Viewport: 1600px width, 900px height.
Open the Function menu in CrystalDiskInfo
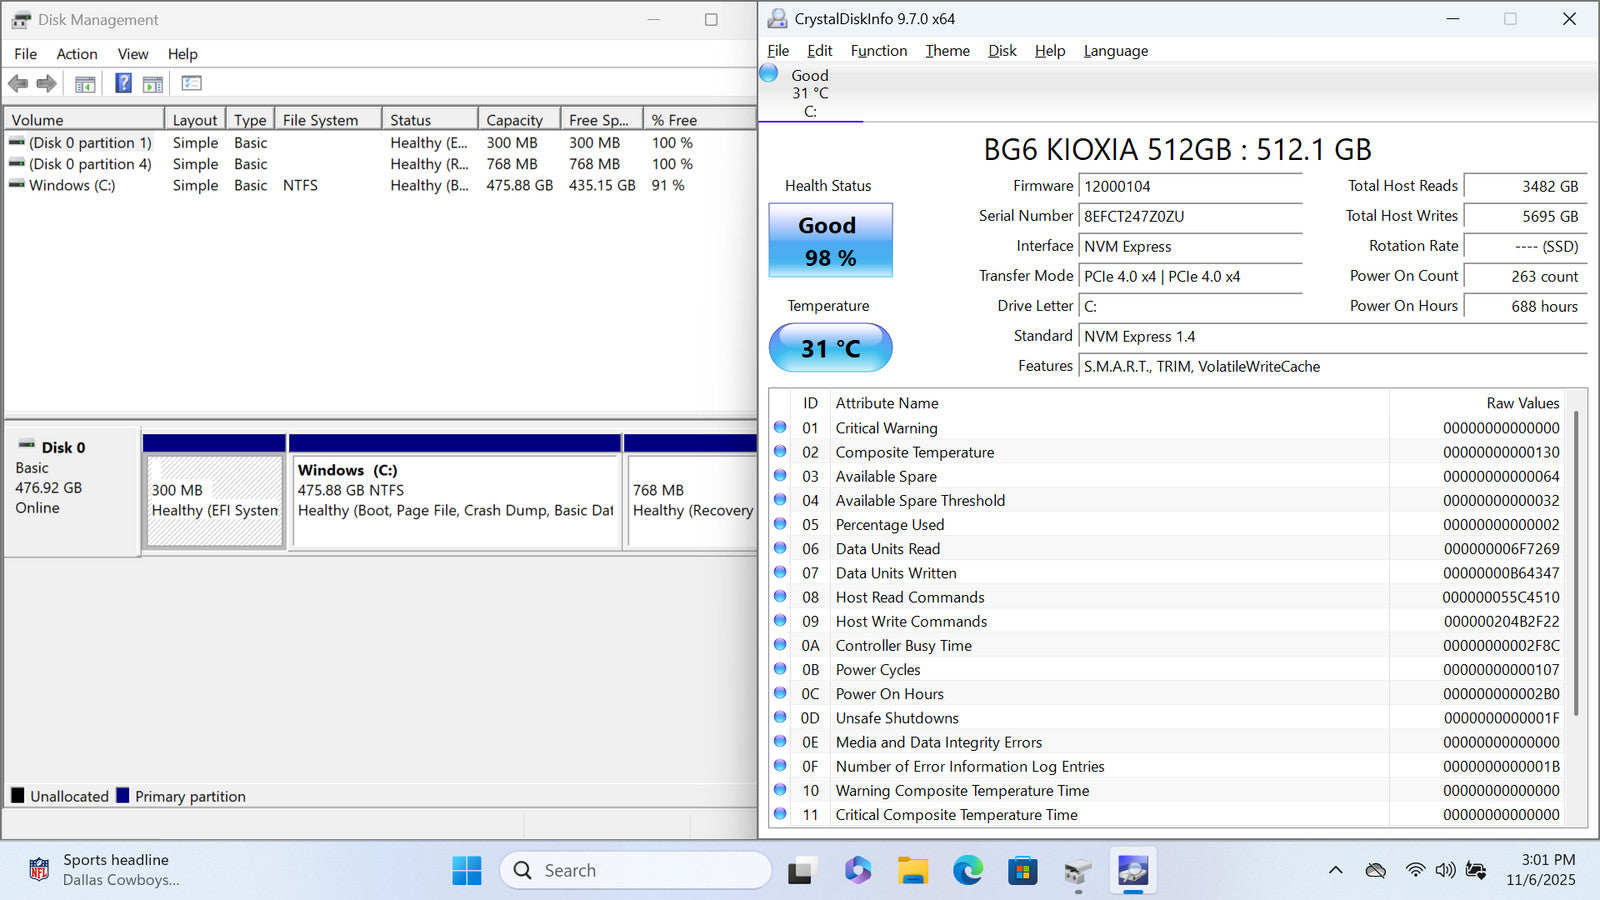[878, 51]
